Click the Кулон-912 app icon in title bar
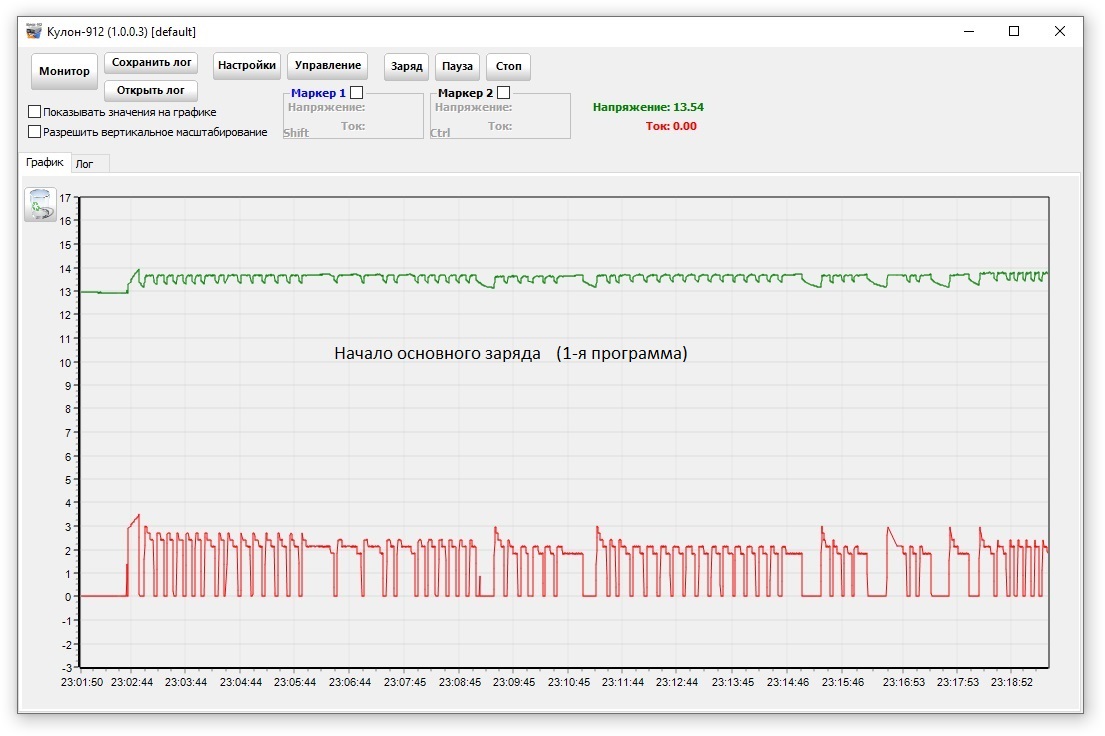 [34, 31]
